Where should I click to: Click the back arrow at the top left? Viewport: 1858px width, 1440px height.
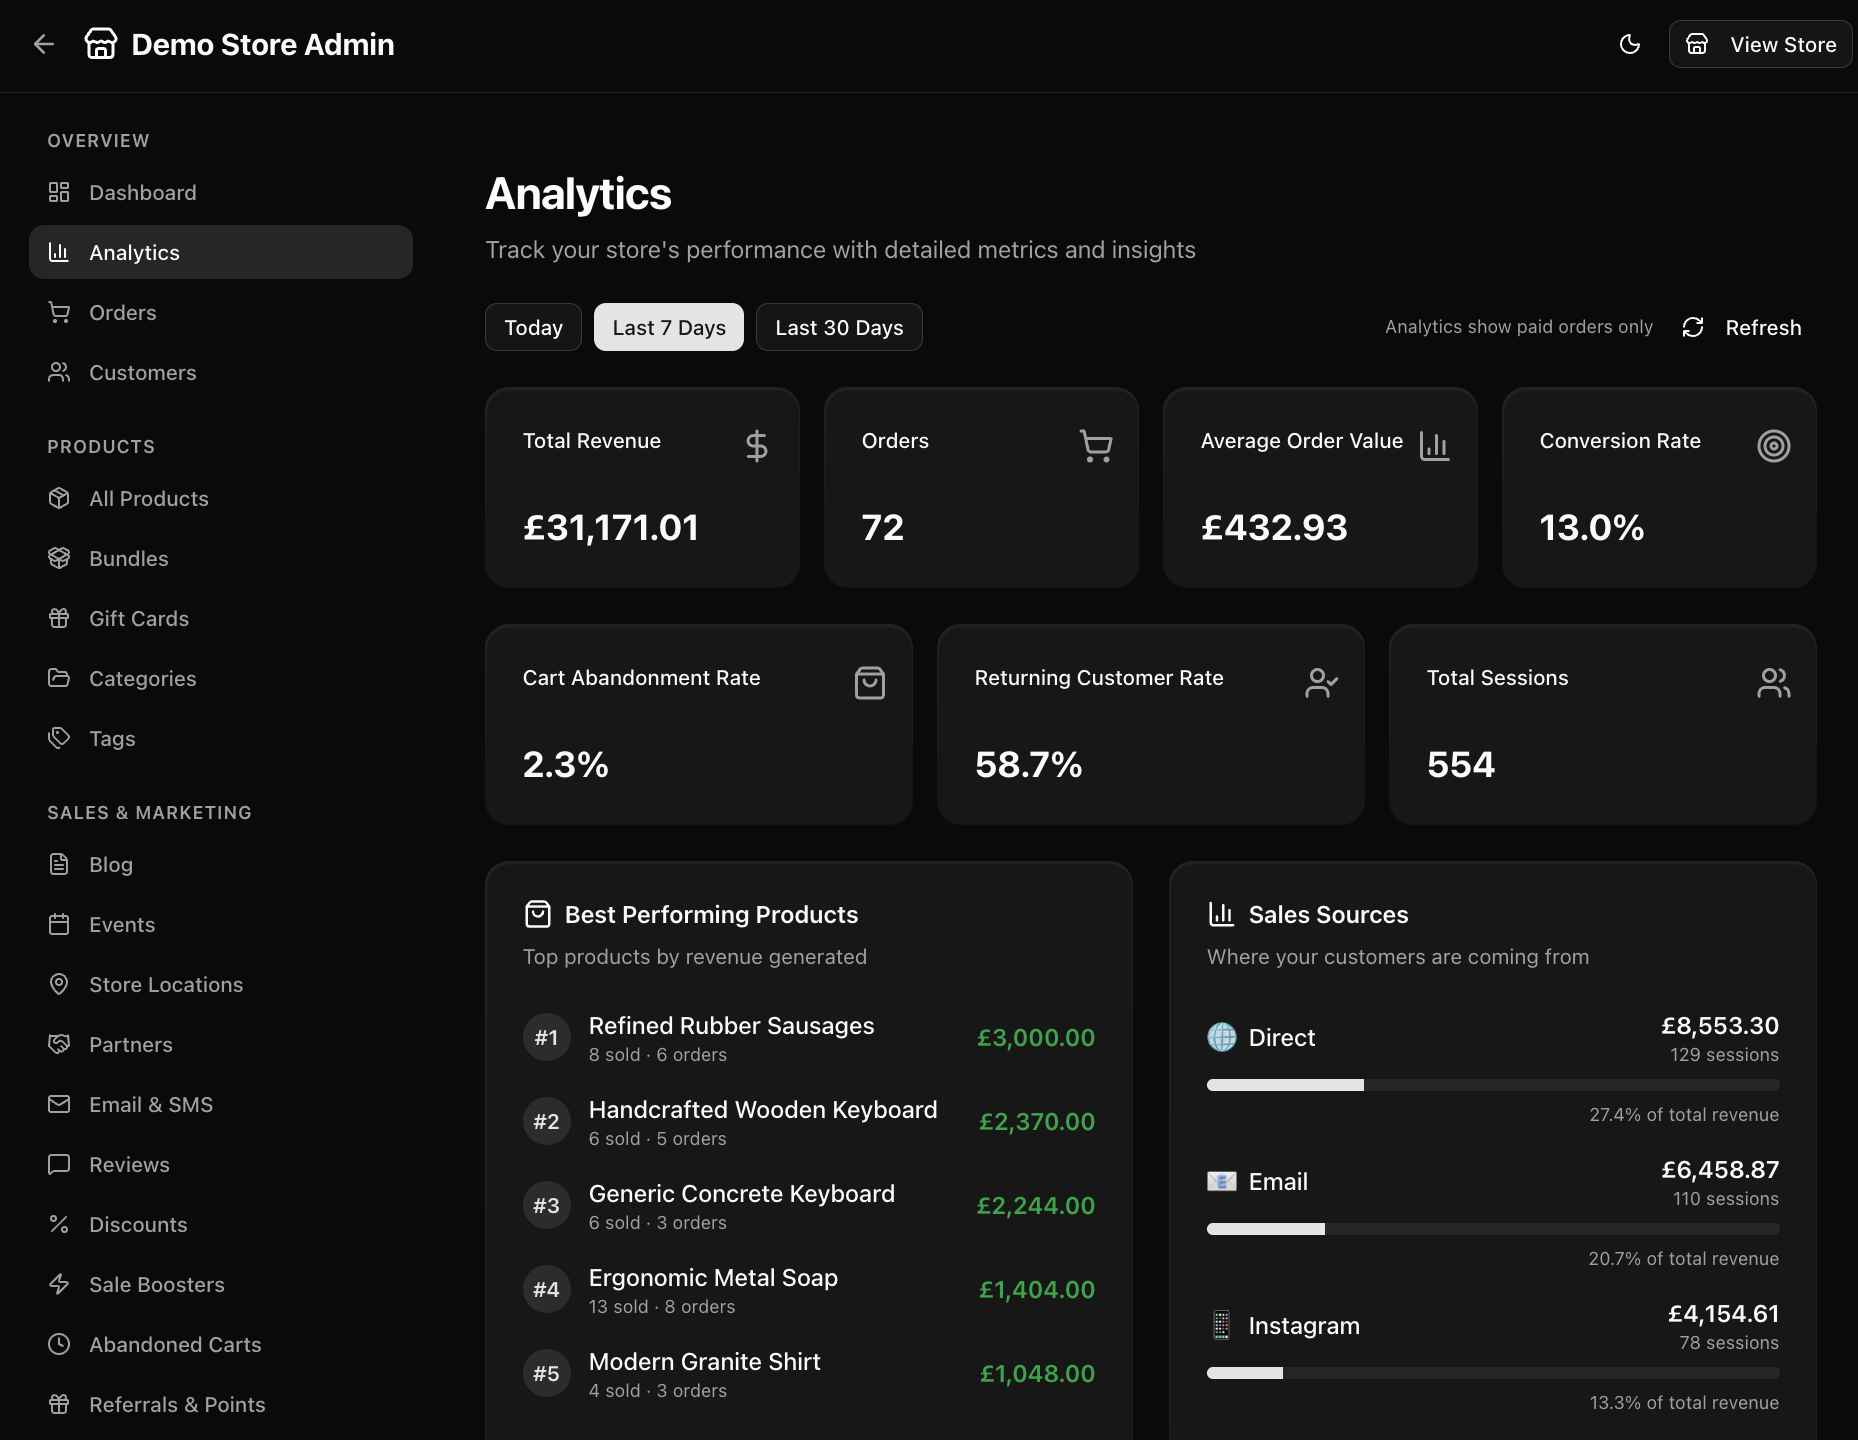tap(43, 44)
